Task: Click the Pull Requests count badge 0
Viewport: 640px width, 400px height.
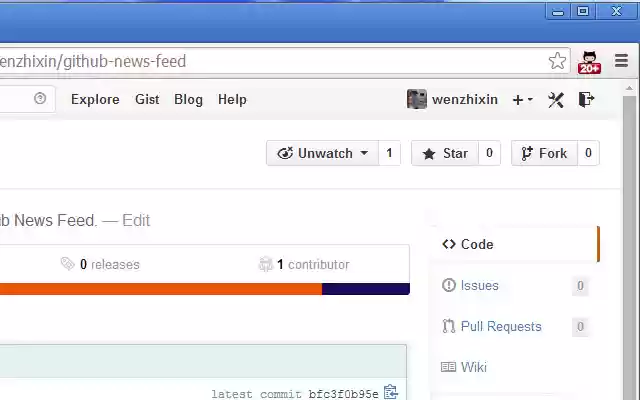Action: click(x=580, y=327)
